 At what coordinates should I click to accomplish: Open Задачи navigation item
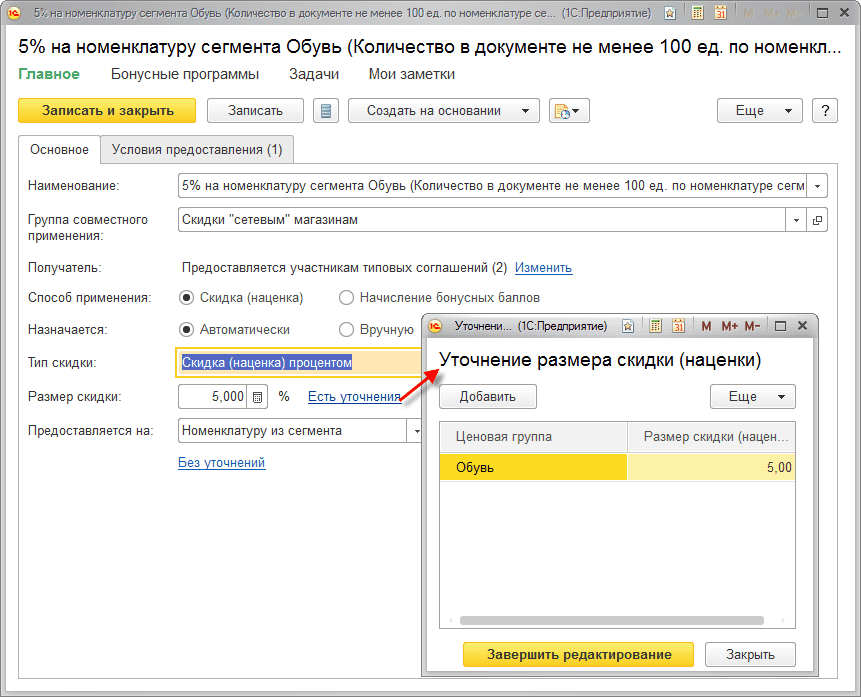314,74
